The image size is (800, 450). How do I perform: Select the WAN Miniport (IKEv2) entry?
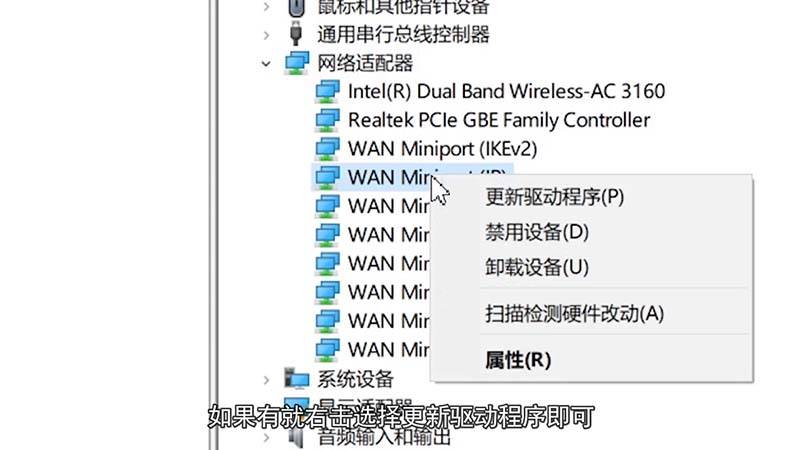442,149
